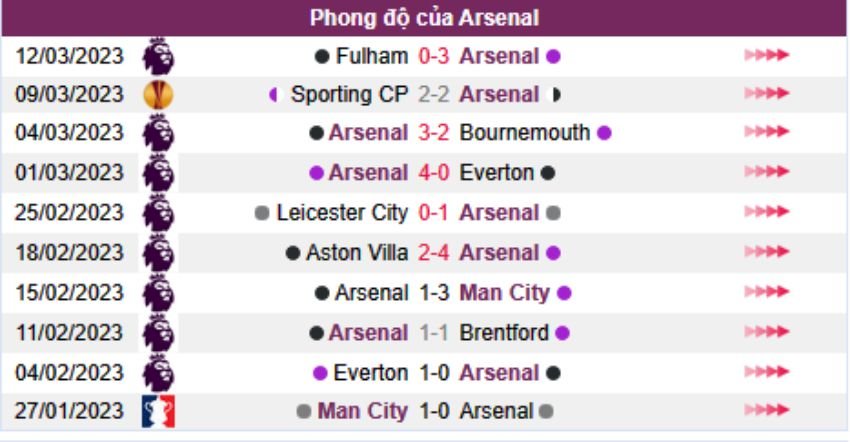
Task: Expand details arrows for 27/01/2023 match
Action: point(766,411)
